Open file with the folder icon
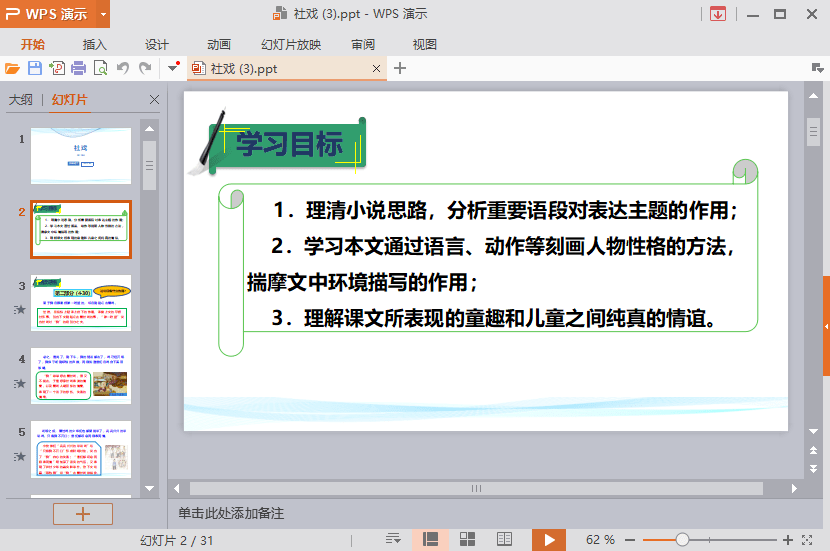 (x=12, y=68)
